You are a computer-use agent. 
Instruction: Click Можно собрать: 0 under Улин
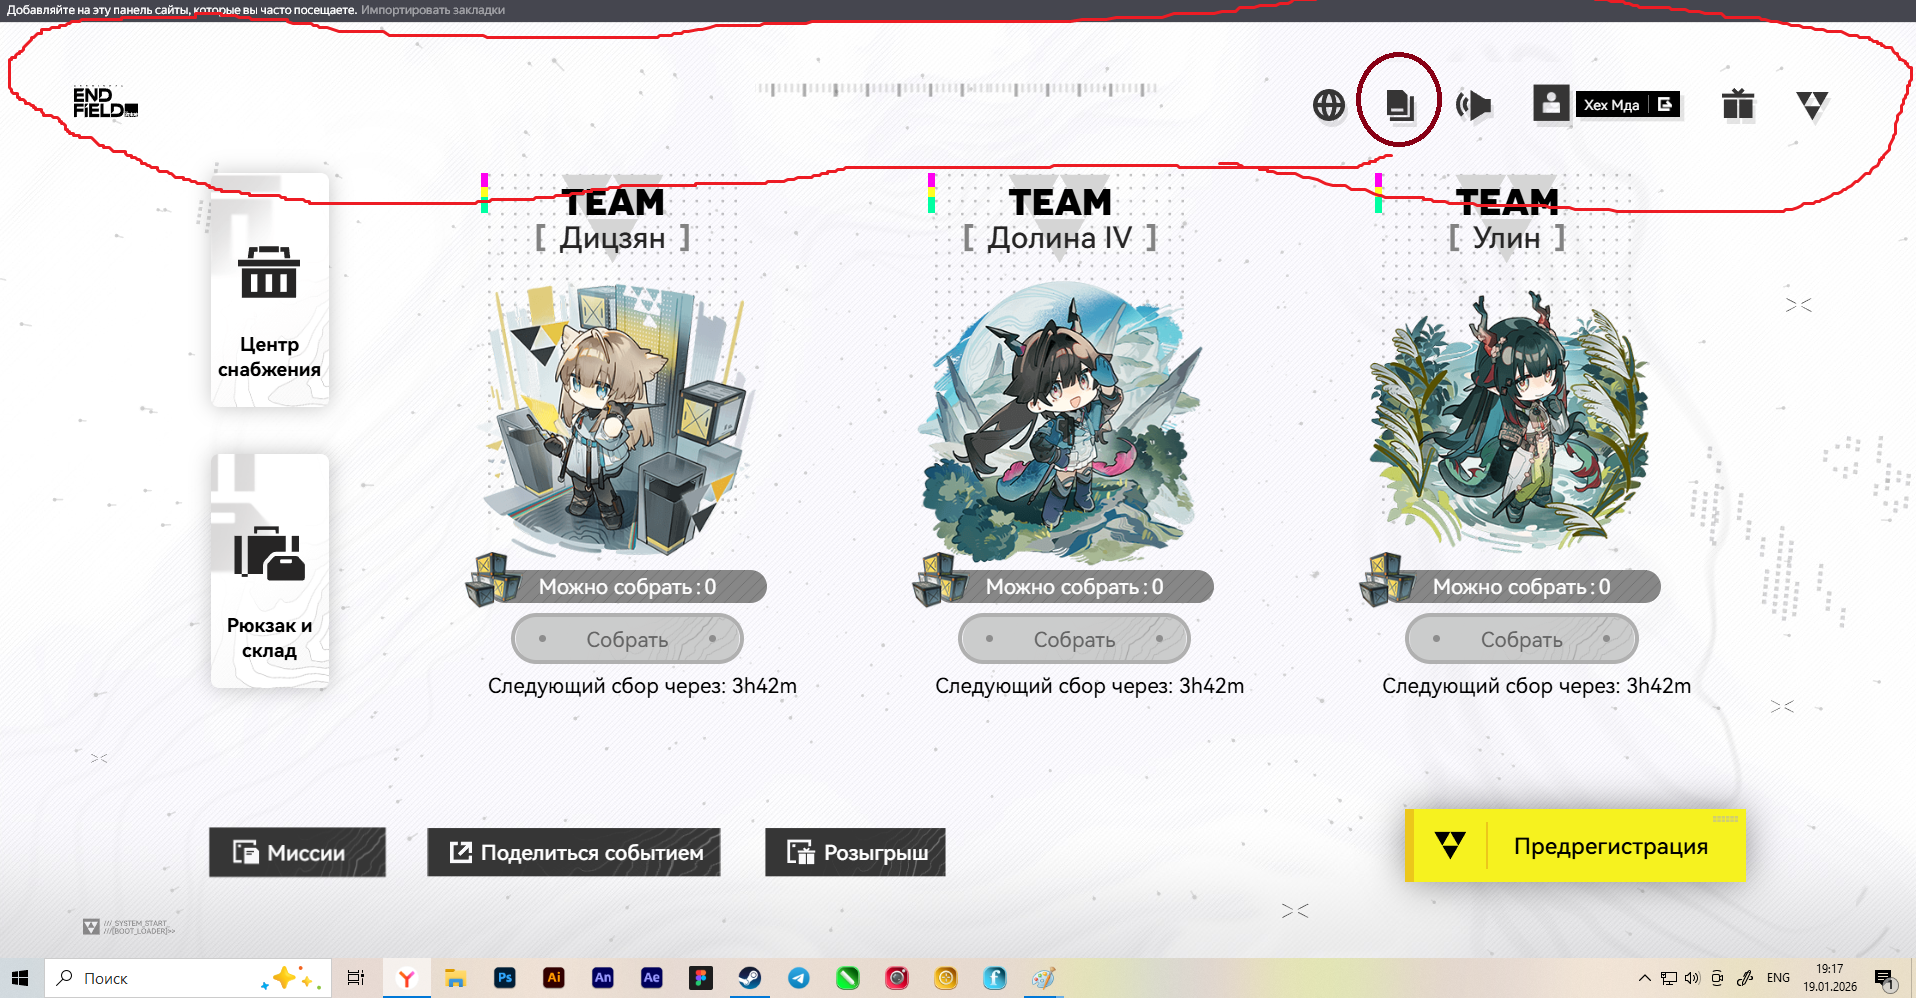click(x=1521, y=587)
